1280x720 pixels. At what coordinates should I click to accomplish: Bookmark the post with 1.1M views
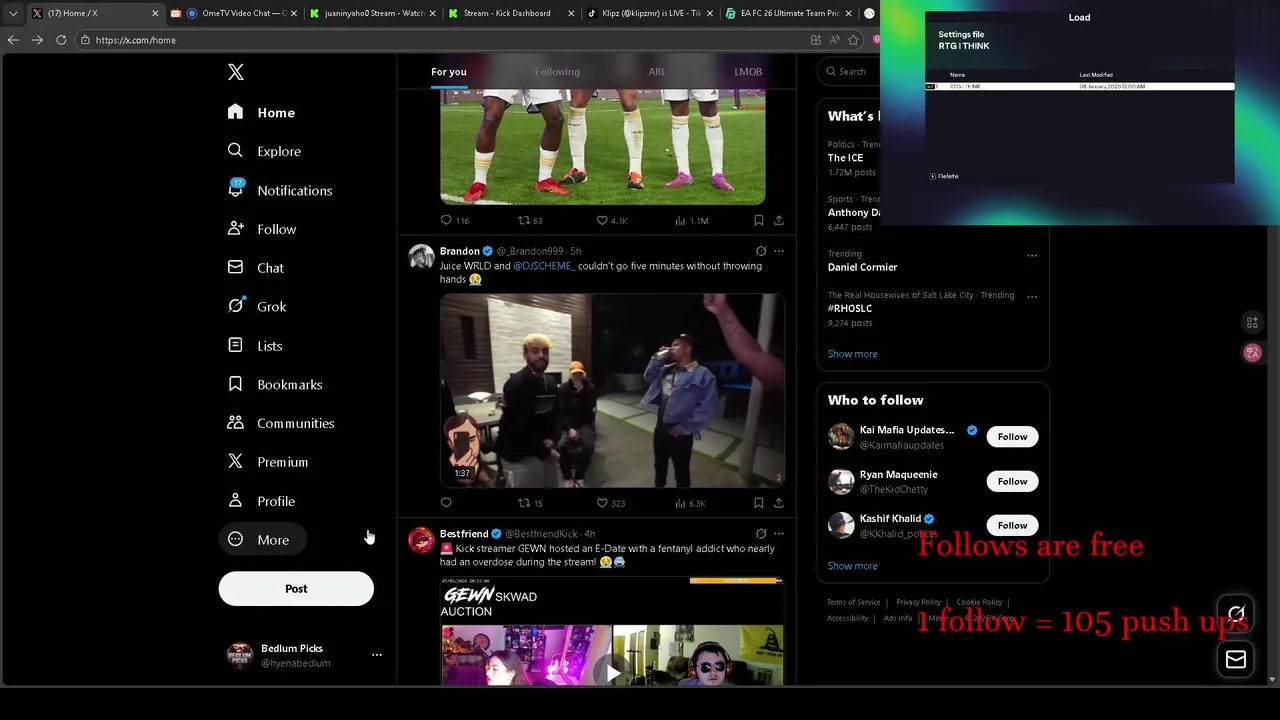(x=758, y=220)
